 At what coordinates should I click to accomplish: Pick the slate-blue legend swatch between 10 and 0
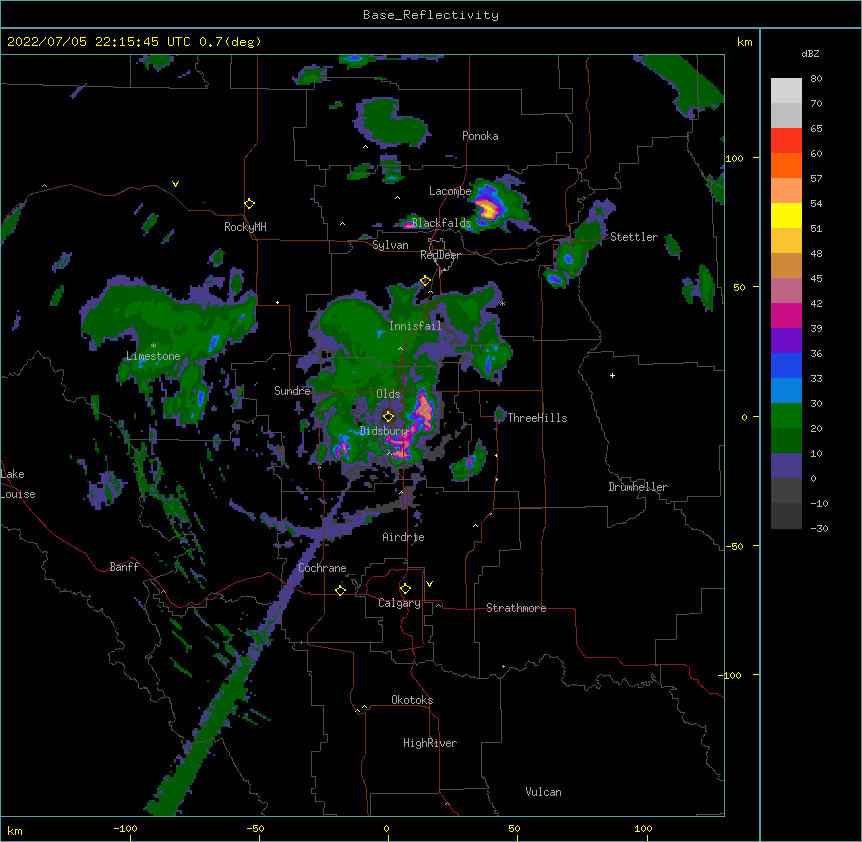tap(786, 466)
